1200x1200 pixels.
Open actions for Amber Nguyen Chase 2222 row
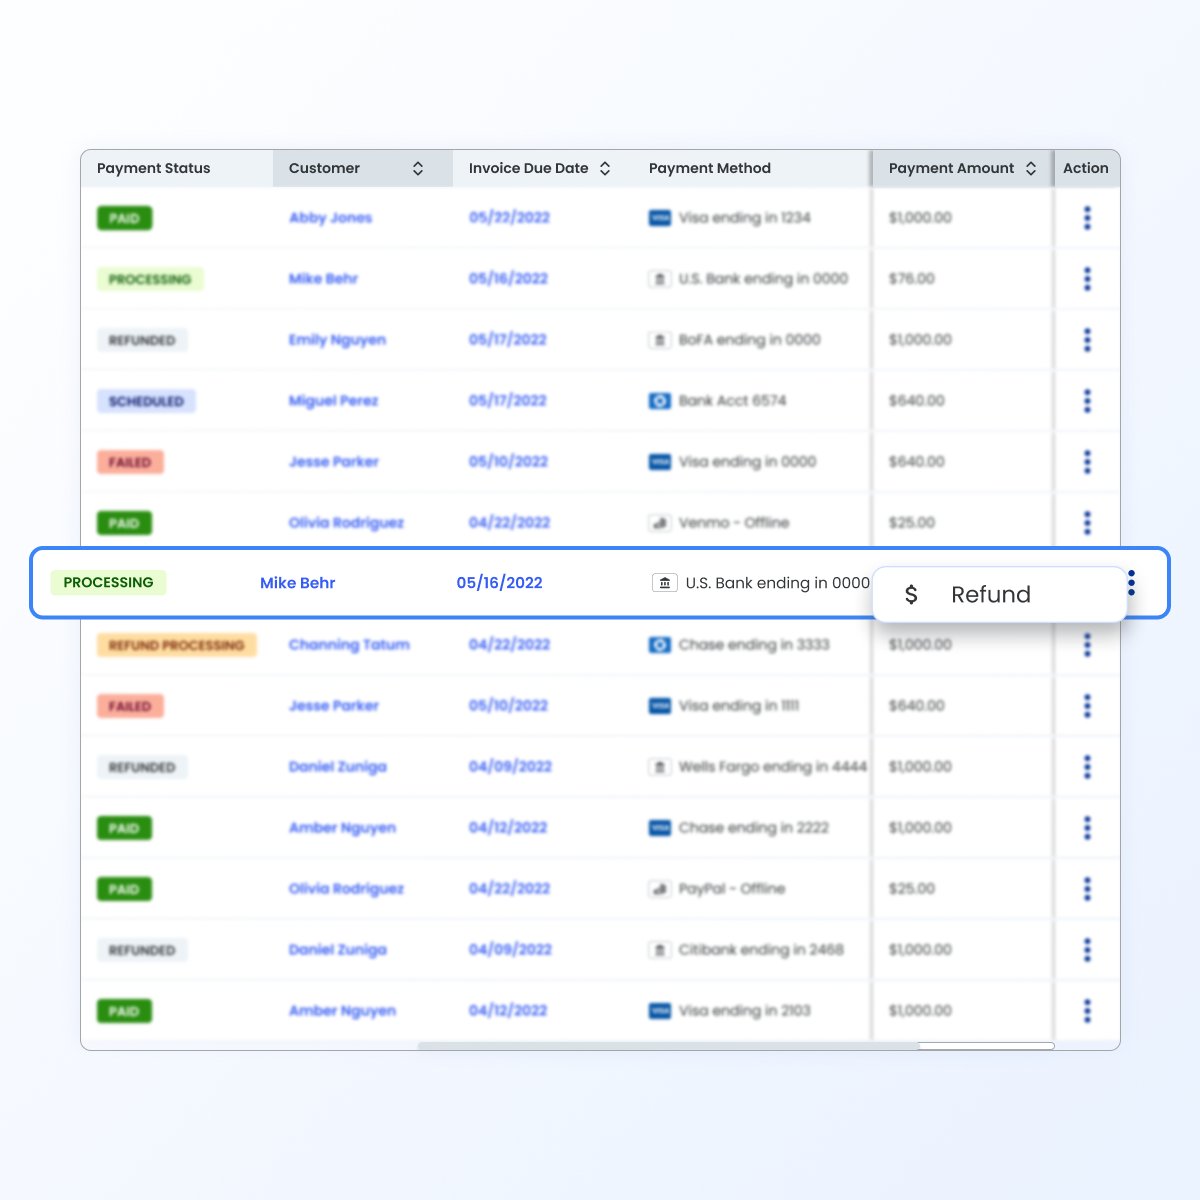1087,828
